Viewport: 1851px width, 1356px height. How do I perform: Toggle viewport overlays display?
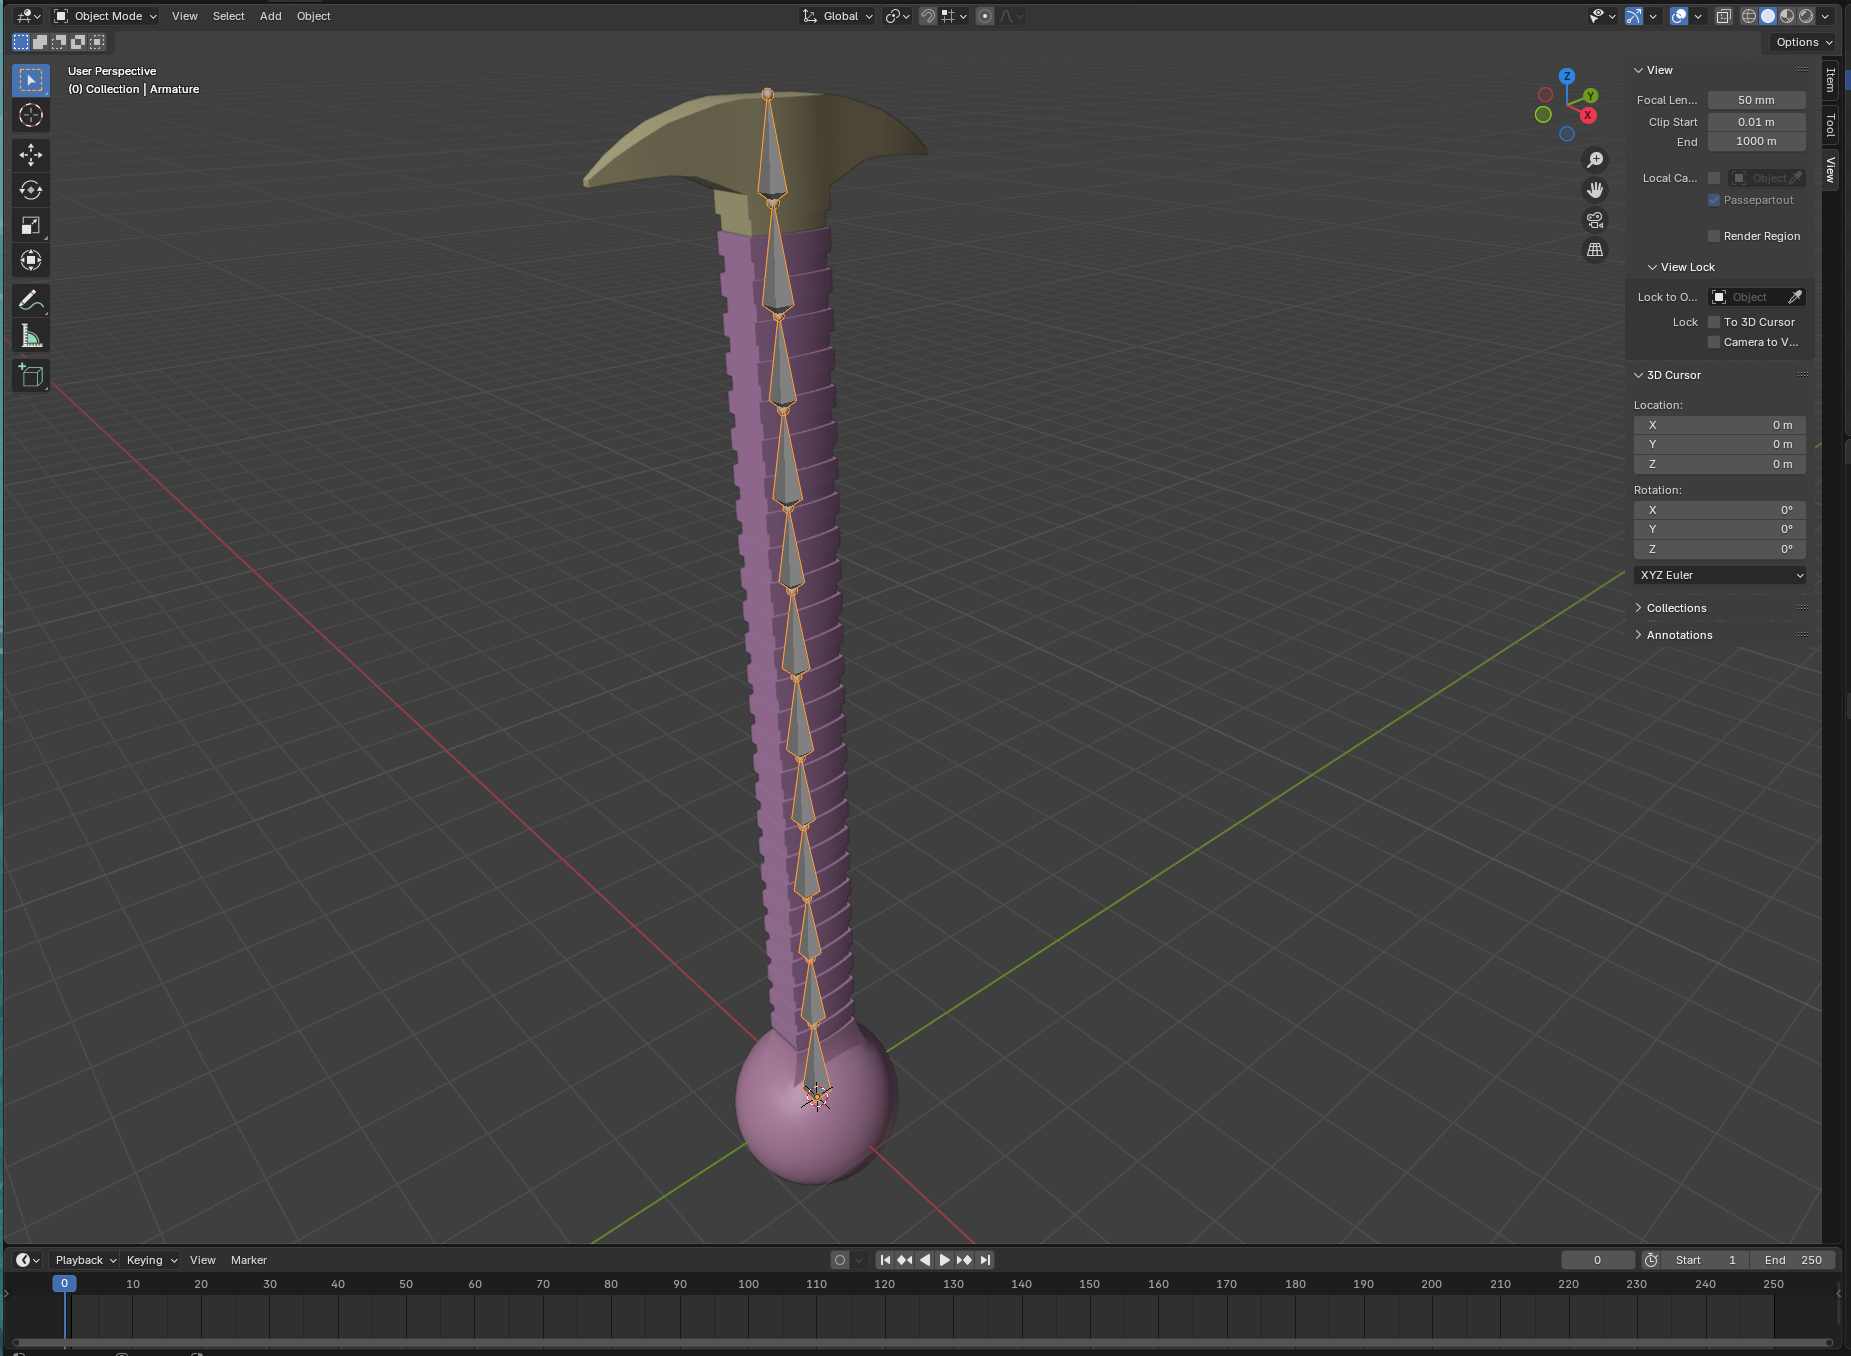point(1679,16)
